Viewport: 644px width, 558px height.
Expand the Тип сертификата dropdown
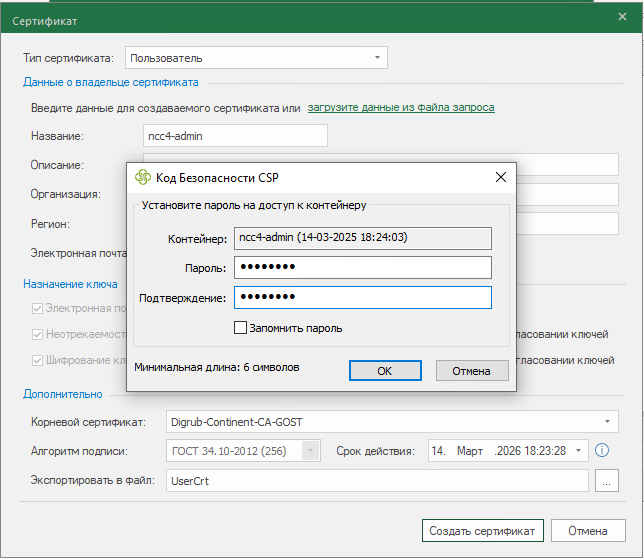[x=256, y=57]
